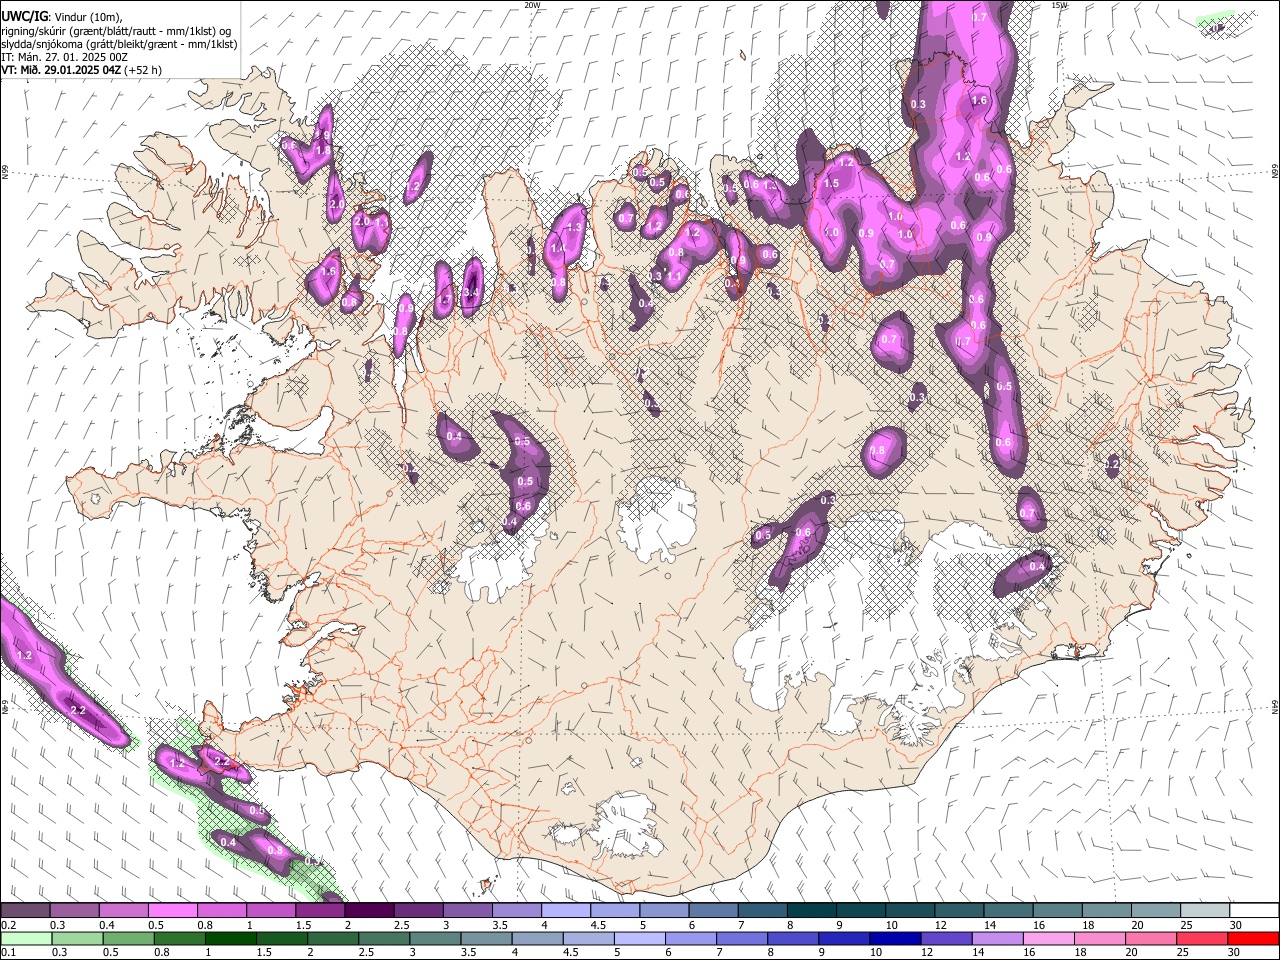Click the bold "UWC/IG" title text

pyautogui.click(x=24, y=16)
